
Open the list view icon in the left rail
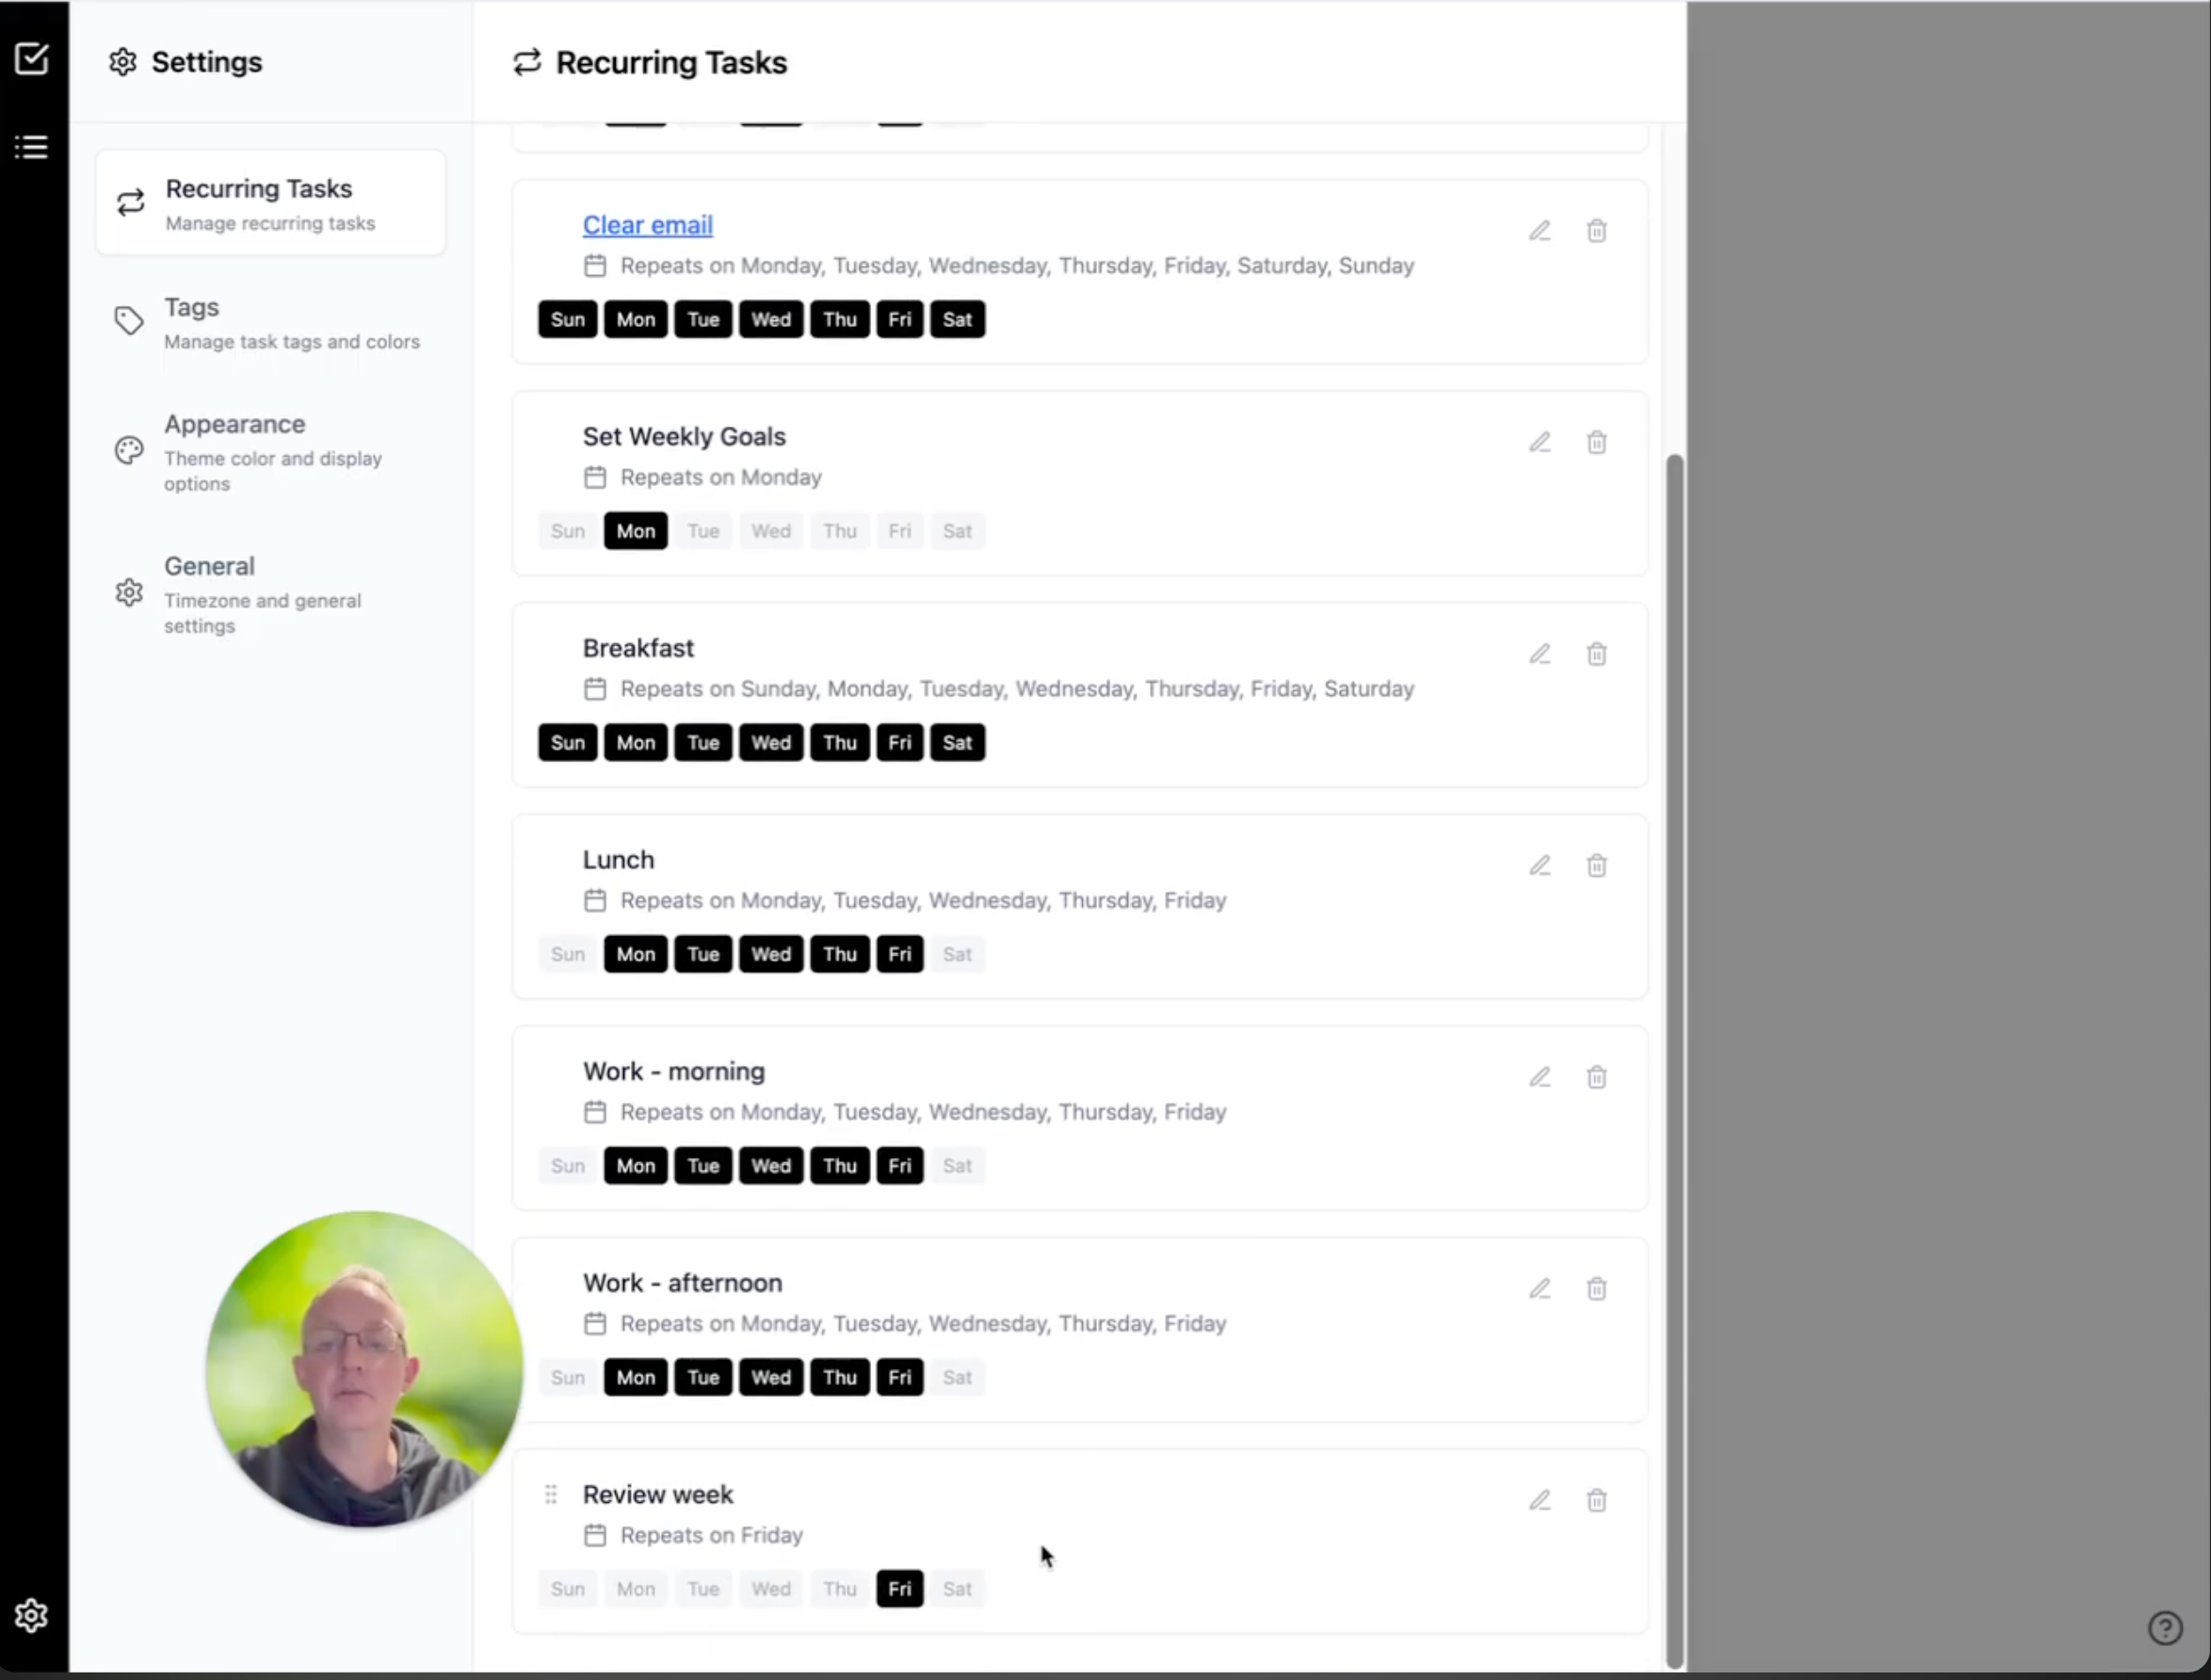click(x=32, y=147)
